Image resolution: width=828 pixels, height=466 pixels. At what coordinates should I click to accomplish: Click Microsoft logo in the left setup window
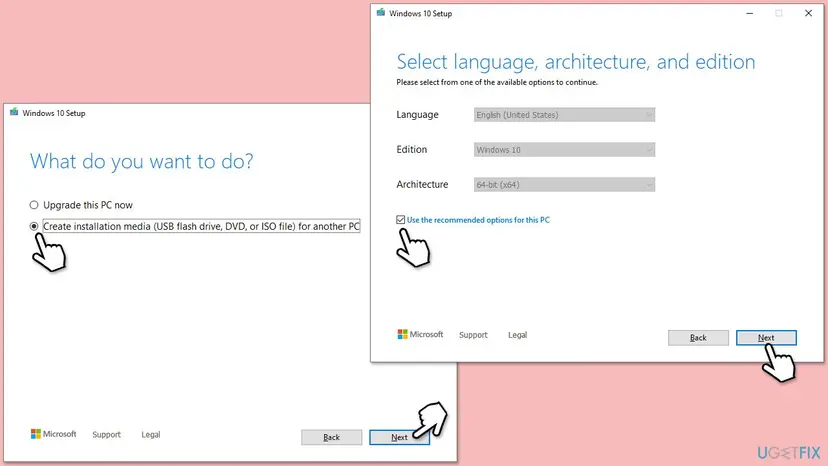click(53, 434)
